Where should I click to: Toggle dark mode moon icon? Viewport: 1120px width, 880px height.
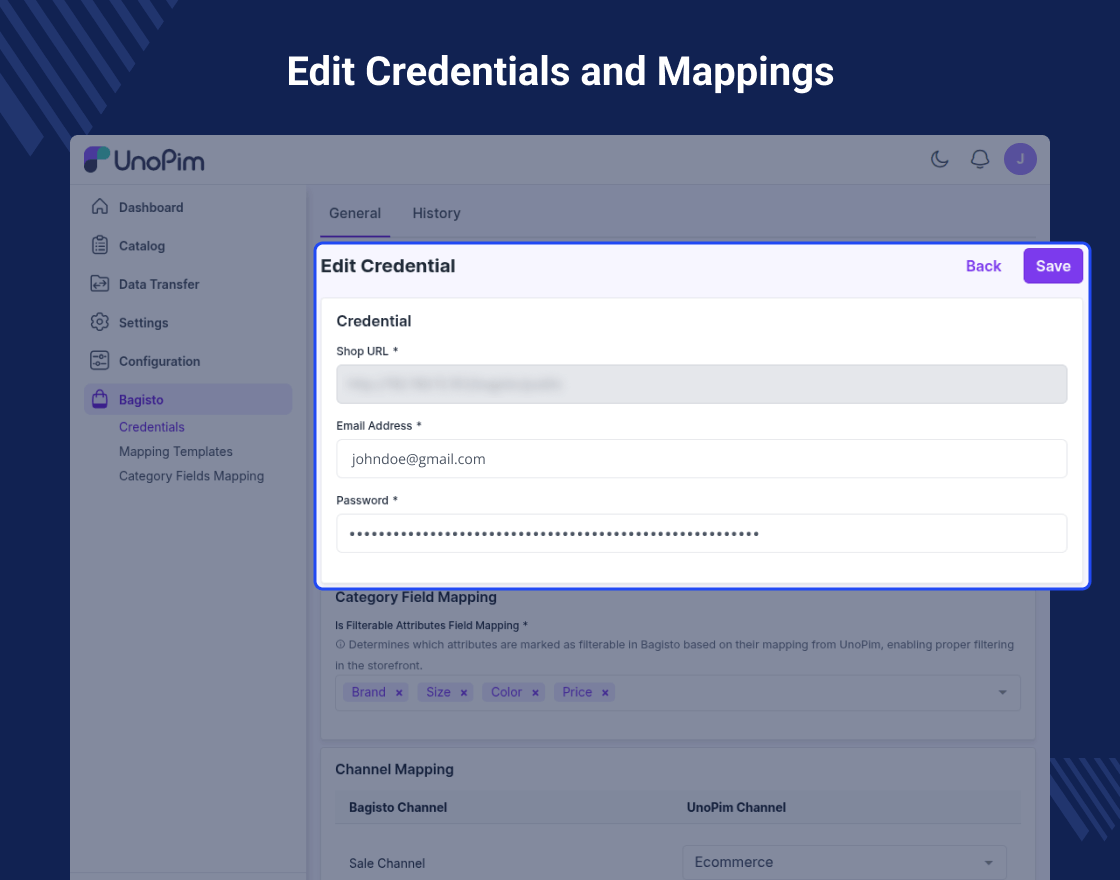pos(939,159)
